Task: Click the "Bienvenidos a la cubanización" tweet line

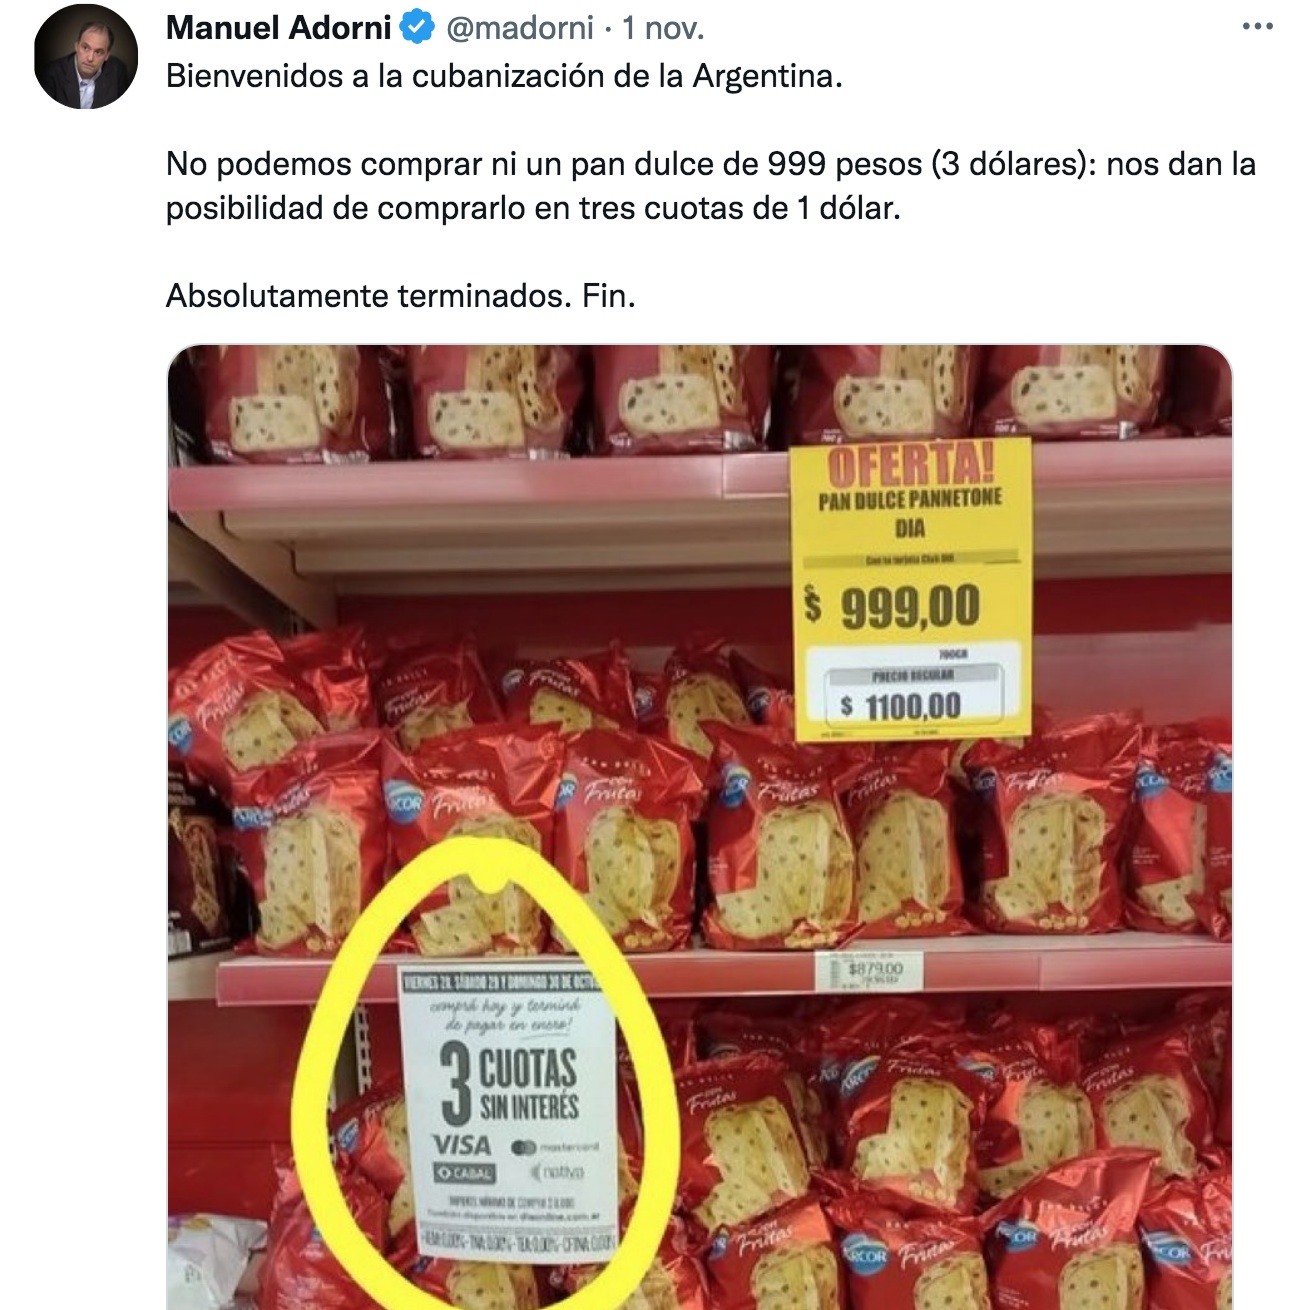Action: tap(504, 76)
